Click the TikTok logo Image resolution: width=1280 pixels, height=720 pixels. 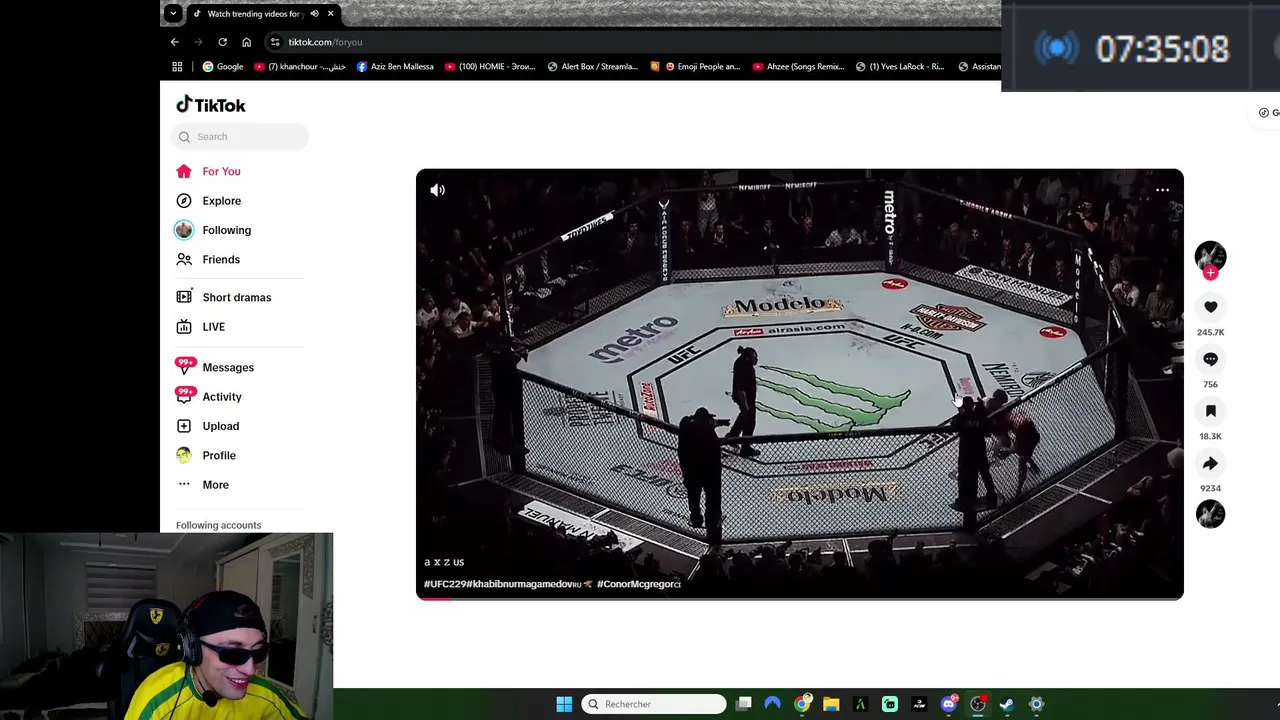point(211,105)
